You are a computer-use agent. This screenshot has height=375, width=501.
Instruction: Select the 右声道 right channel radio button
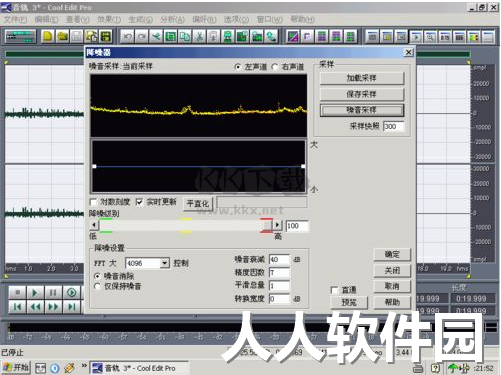[x=275, y=67]
